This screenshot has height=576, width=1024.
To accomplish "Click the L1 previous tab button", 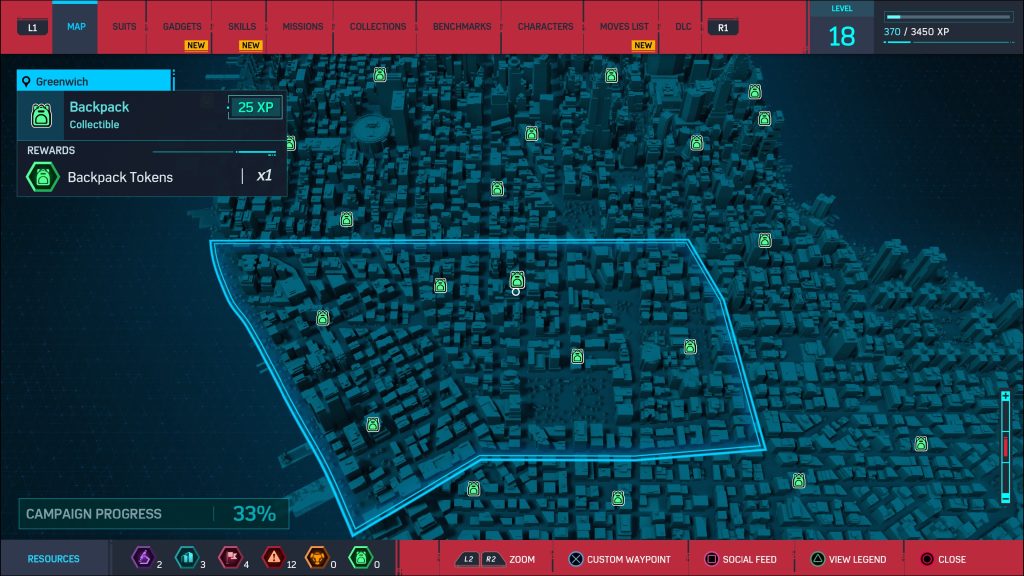I will tap(32, 27).
